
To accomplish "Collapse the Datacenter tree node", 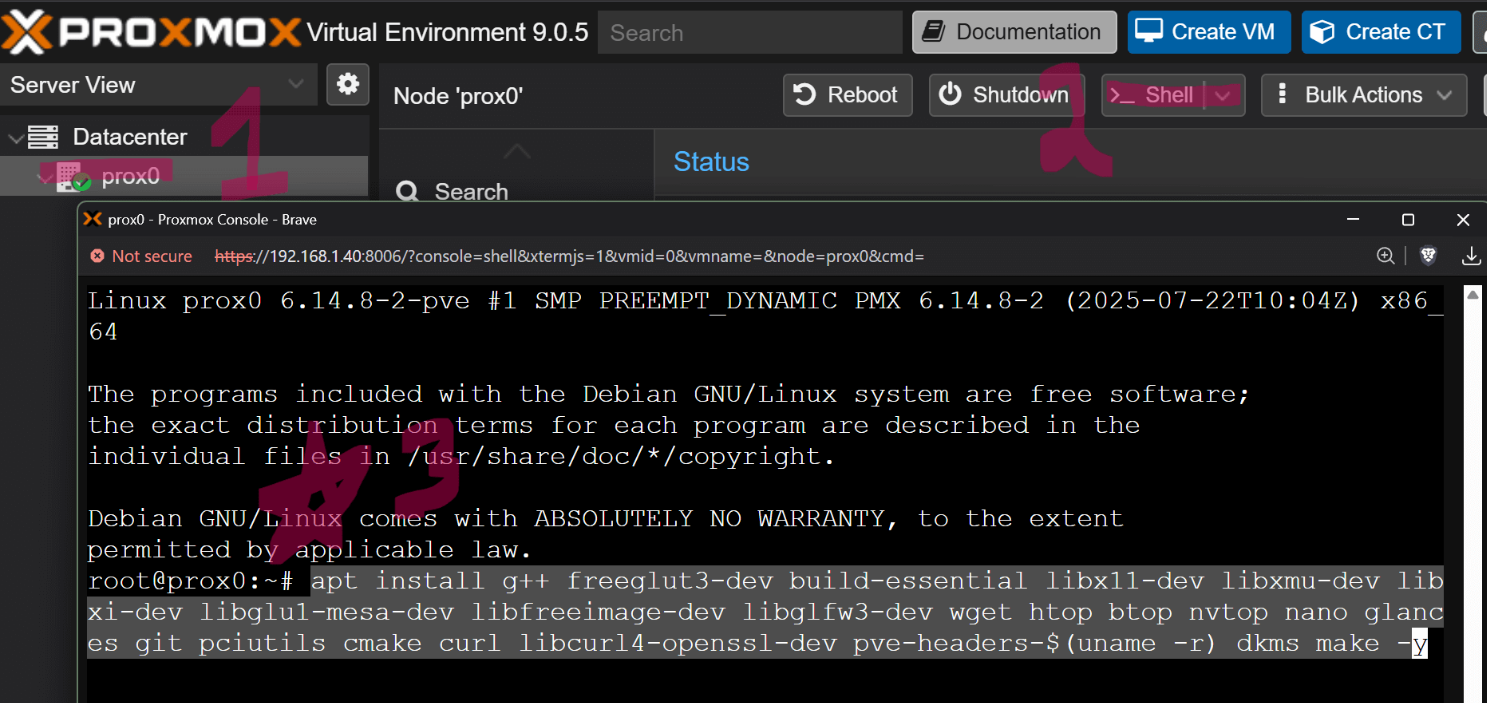I will (x=16, y=137).
